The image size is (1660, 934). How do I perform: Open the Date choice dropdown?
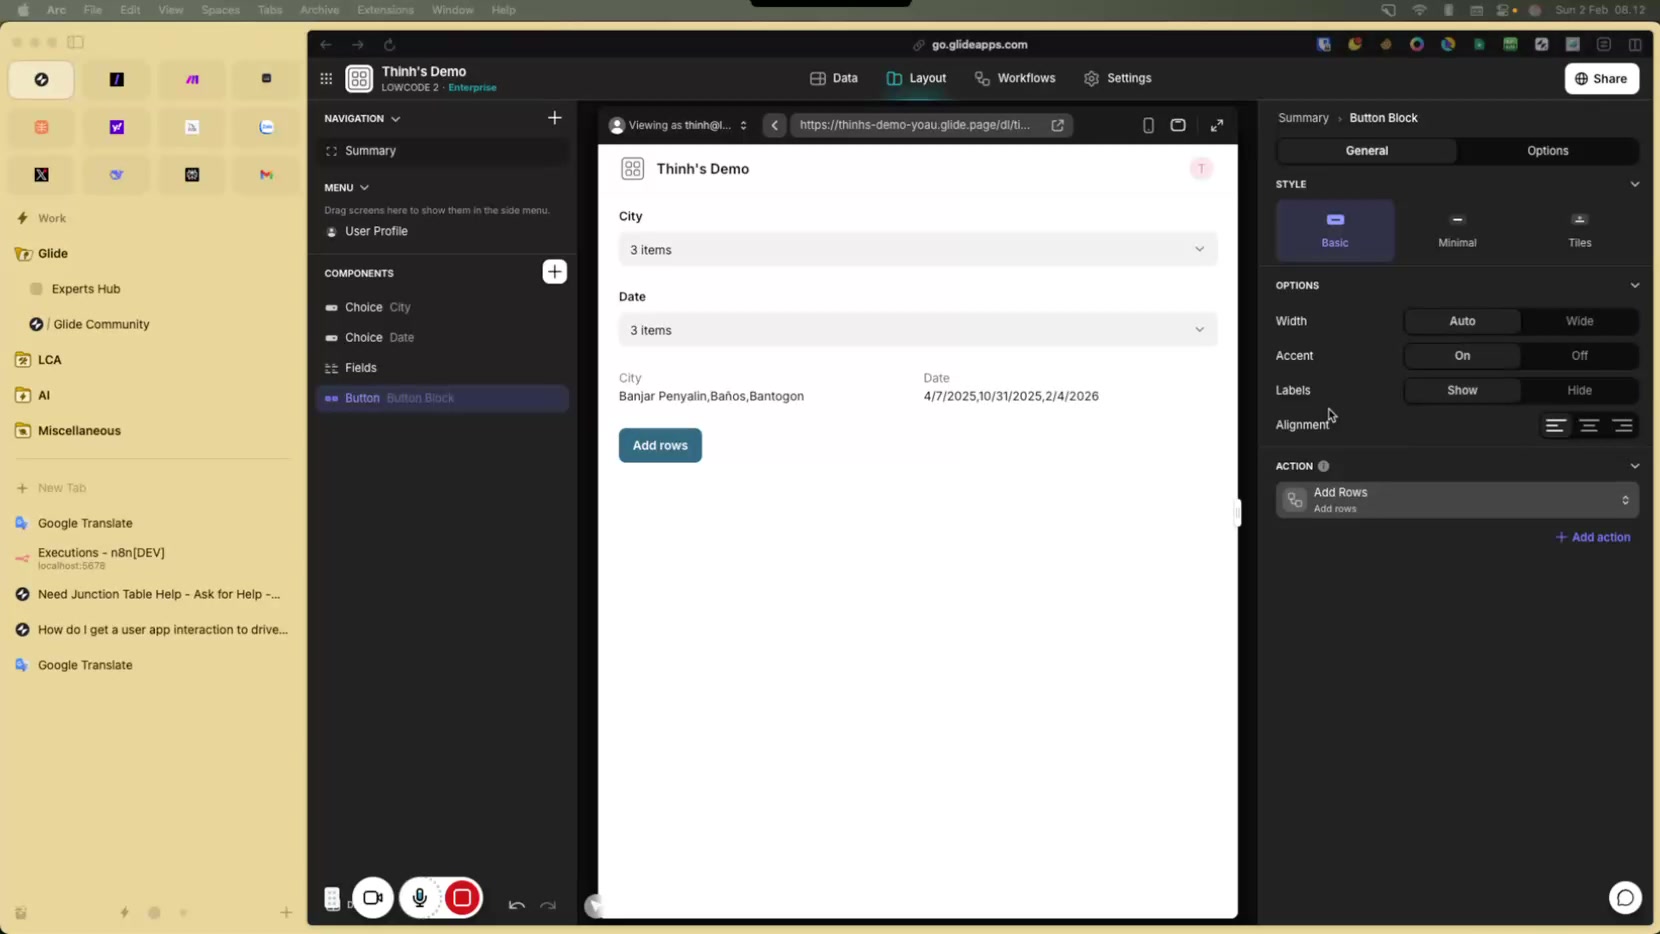pyautogui.click(x=917, y=330)
